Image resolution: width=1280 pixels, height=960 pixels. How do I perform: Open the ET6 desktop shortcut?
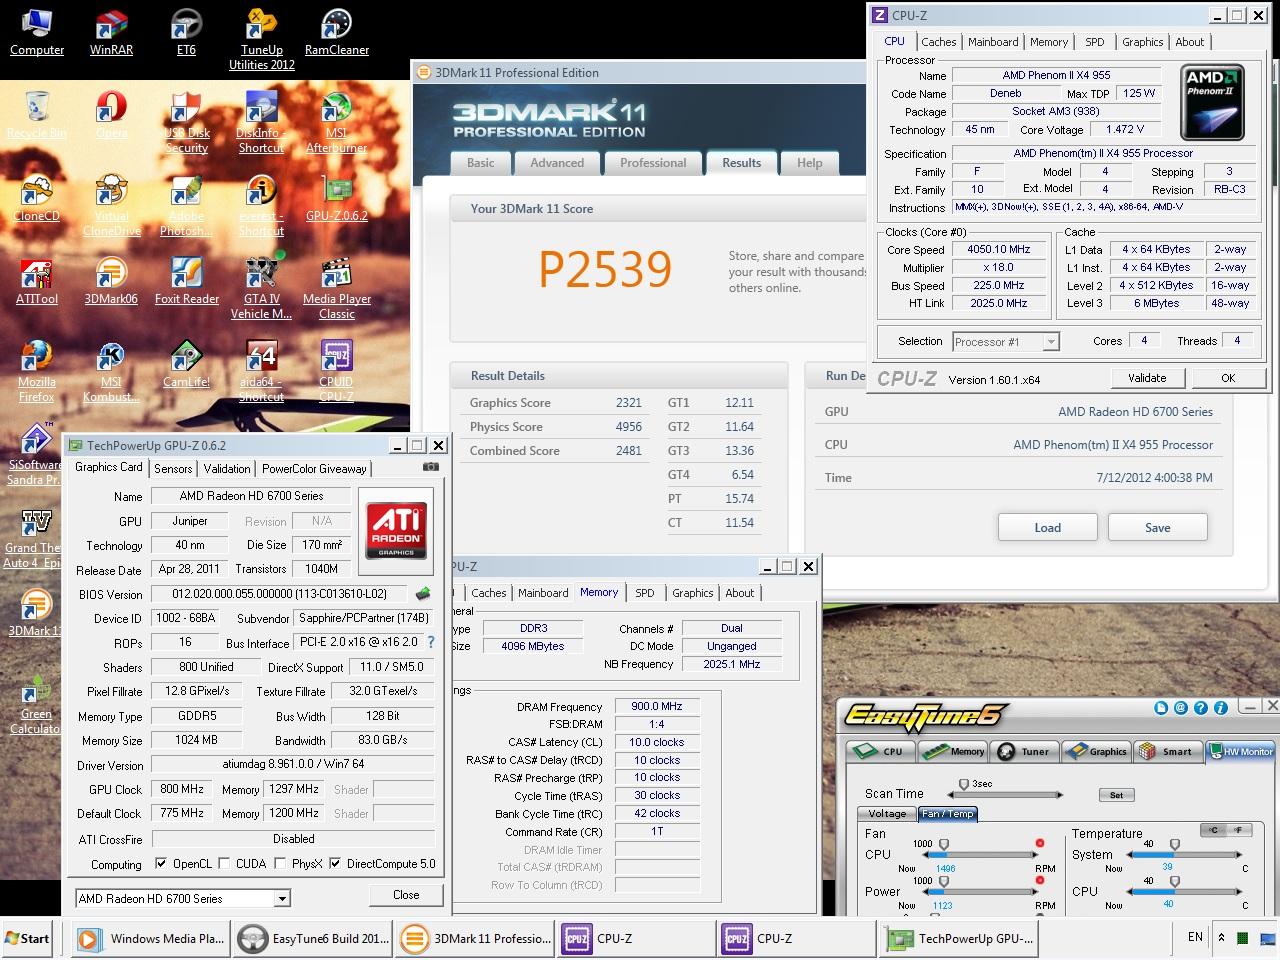point(186,32)
